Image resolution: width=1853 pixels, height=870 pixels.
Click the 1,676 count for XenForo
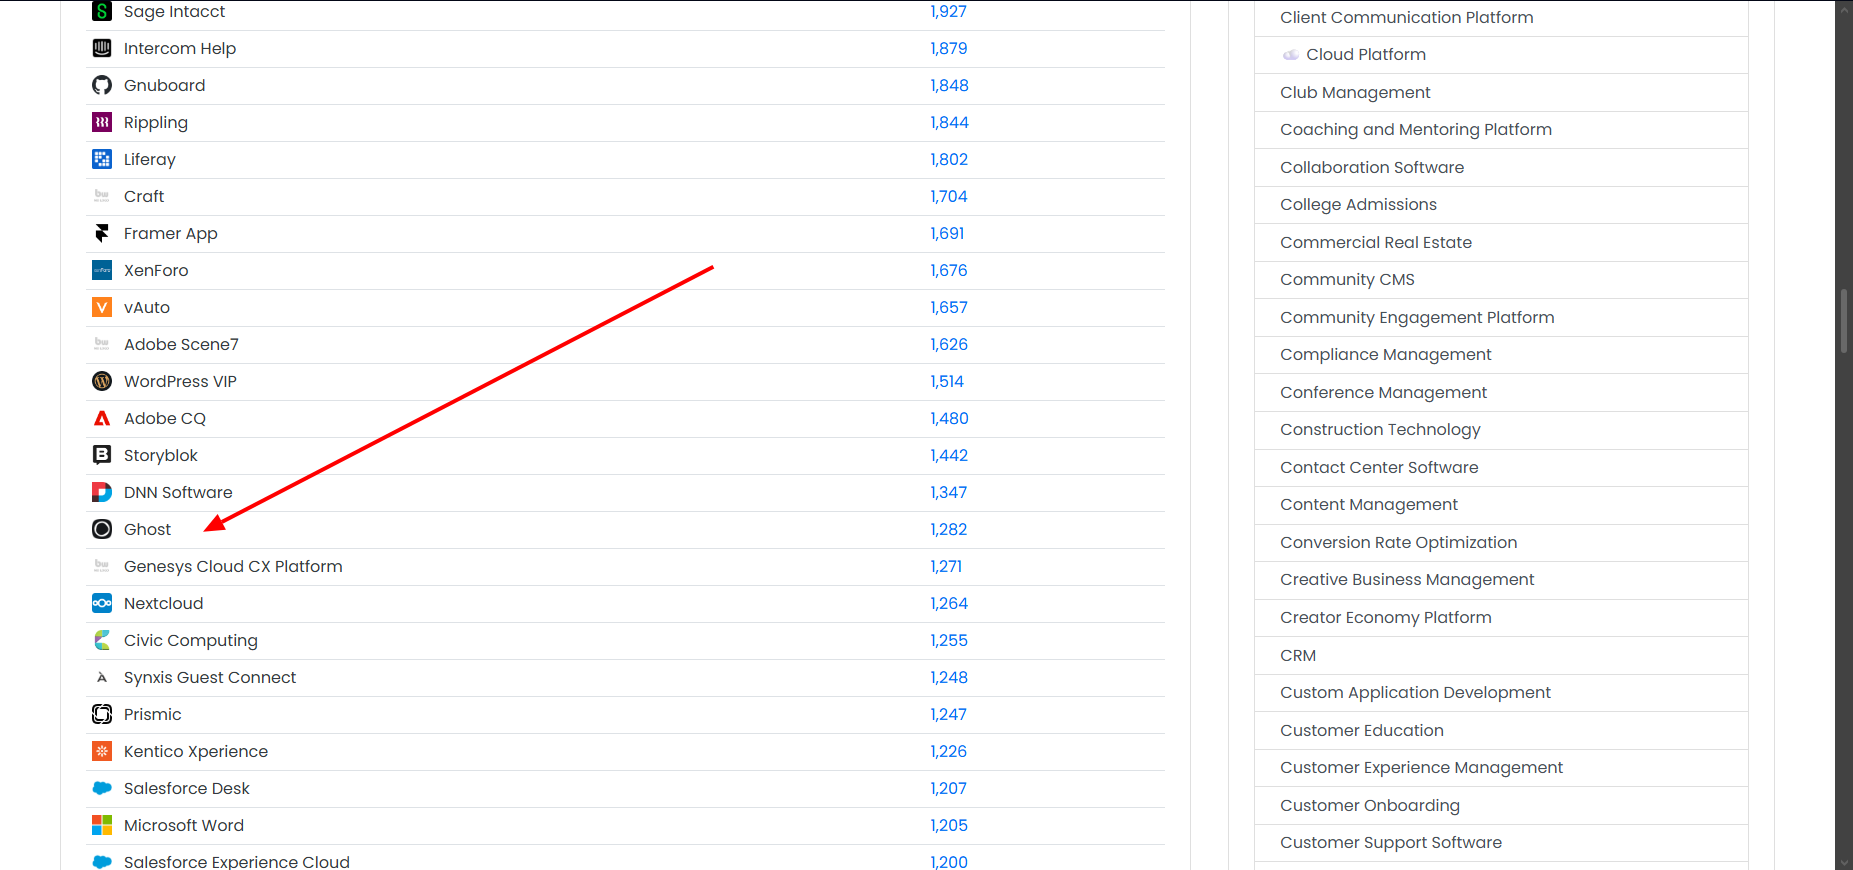coord(948,270)
